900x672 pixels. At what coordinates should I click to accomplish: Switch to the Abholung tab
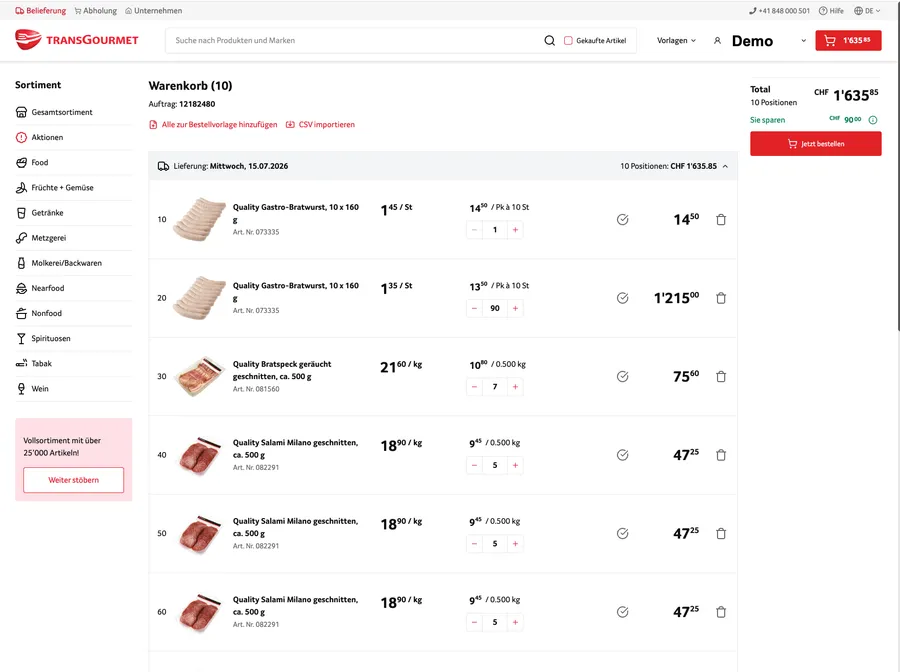[x=95, y=10]
